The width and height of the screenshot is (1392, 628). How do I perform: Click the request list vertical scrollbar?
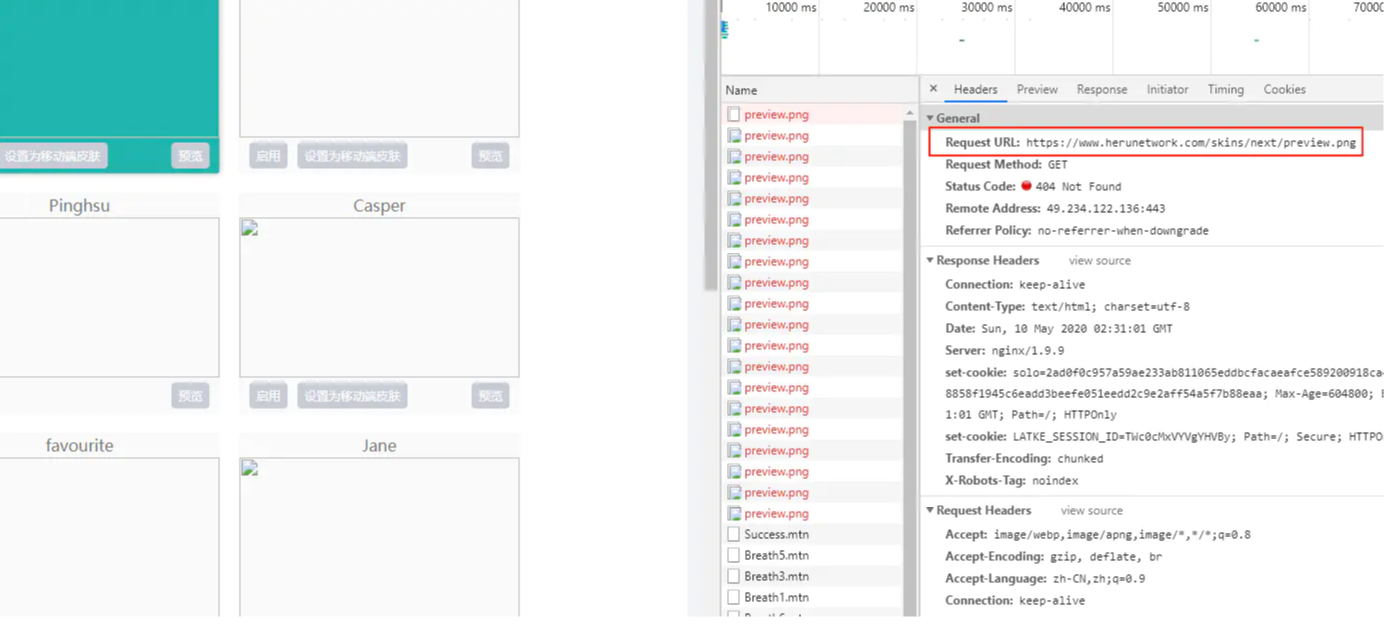910,360
